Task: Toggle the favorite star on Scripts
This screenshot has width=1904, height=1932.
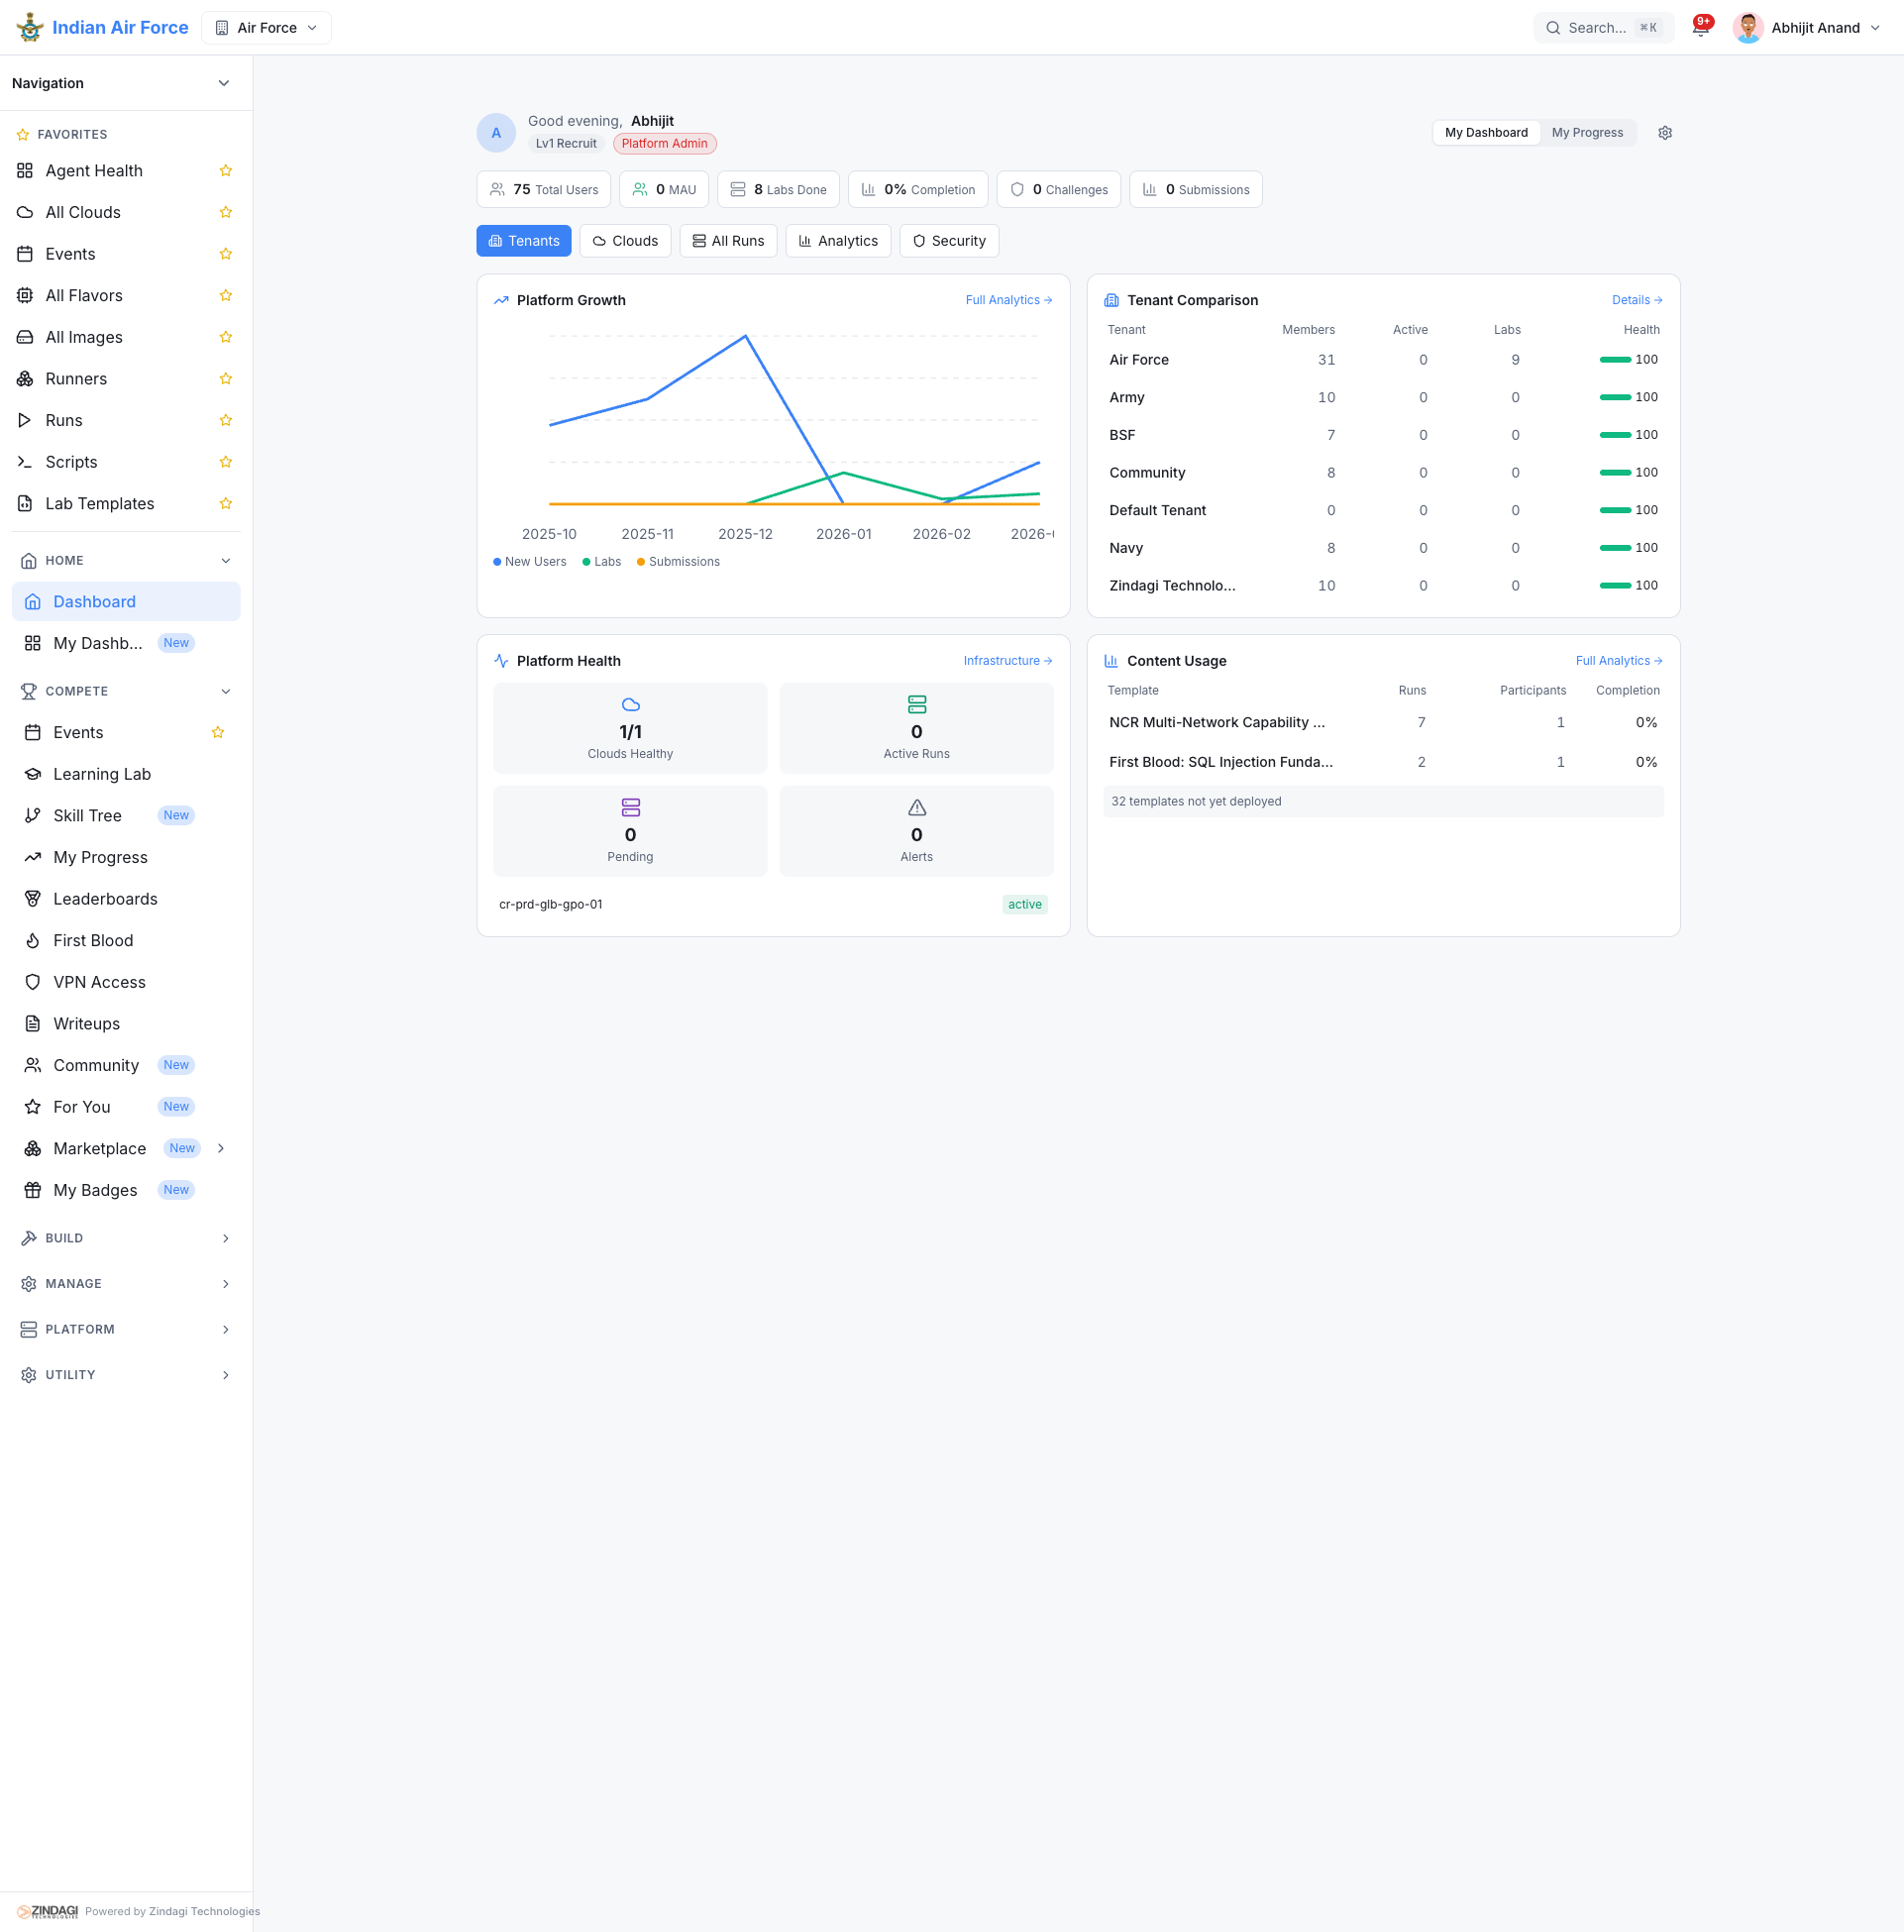Action: (226, 462)
